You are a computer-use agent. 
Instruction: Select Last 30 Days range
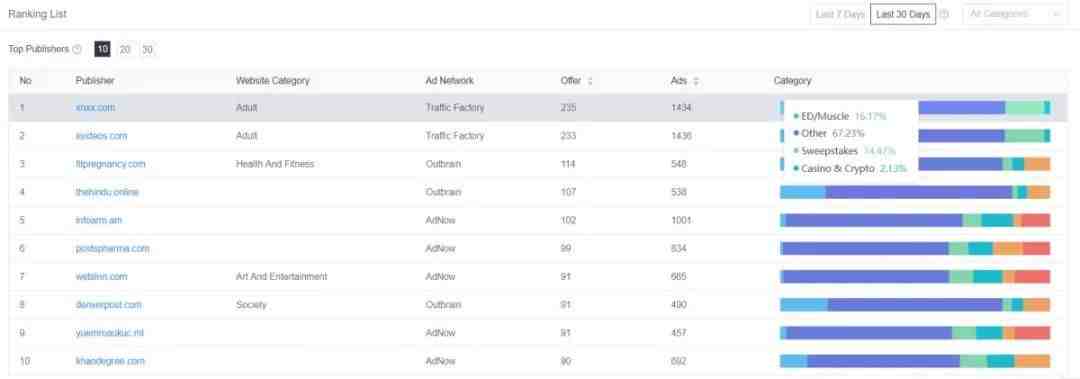point(903,14)
